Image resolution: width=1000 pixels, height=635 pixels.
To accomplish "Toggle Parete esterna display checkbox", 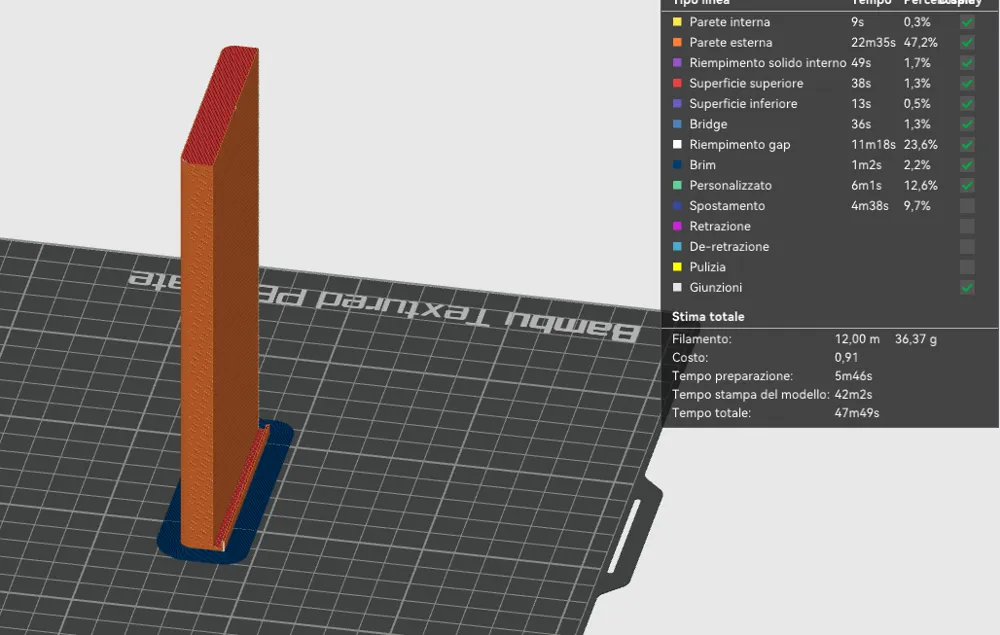I will (967, 42).
